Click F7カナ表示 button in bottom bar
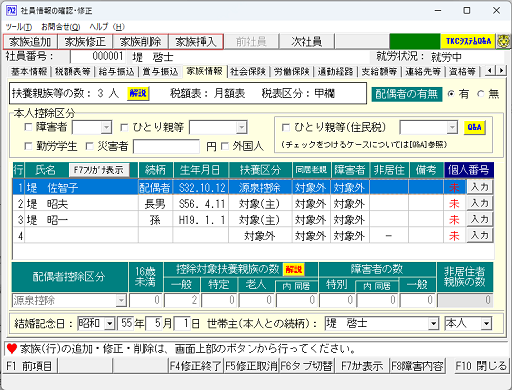The height and width of the screenshot is (390, 512). point(362,366)
